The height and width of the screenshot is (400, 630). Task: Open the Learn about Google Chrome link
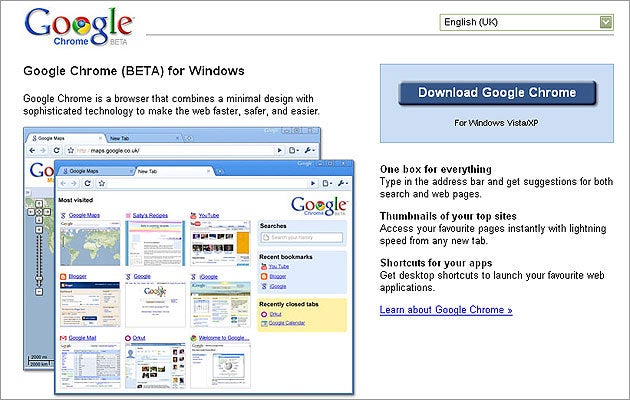446,310
